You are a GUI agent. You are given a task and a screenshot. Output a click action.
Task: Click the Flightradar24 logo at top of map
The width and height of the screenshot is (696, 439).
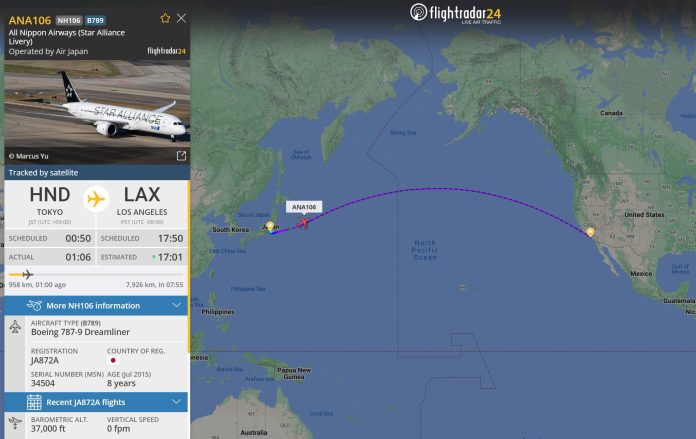455,13
